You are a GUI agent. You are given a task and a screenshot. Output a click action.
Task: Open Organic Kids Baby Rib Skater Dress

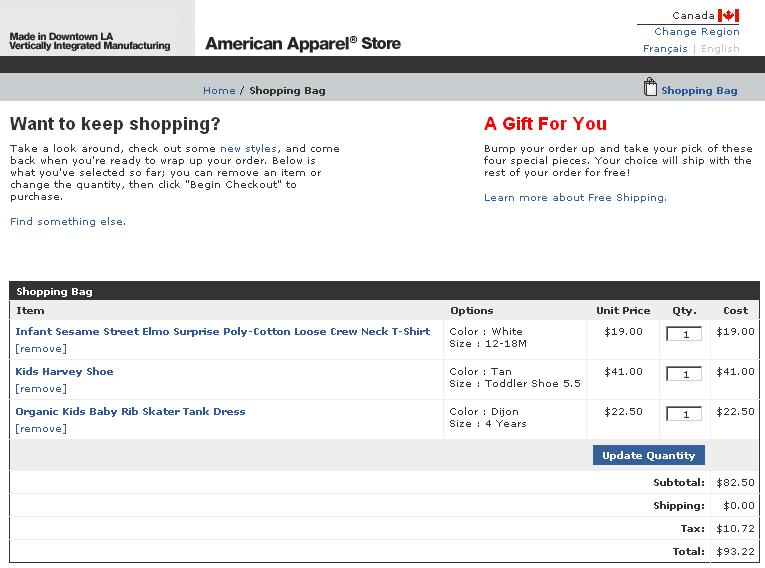(x=130, y=411)
